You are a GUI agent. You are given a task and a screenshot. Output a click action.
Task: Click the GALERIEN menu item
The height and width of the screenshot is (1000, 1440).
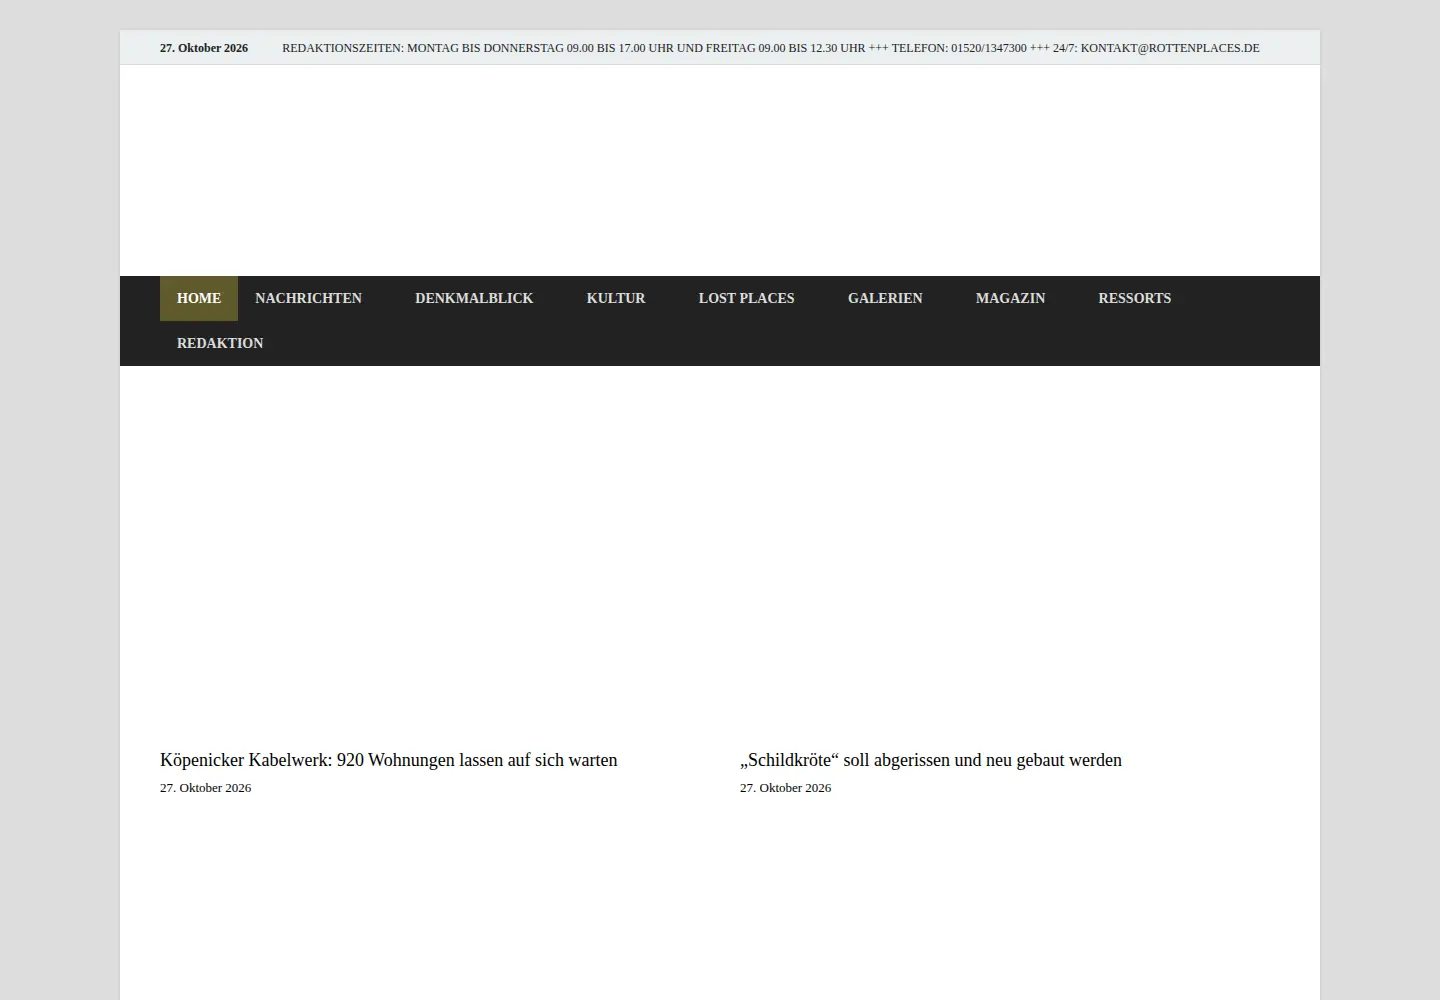coord(885,298)
